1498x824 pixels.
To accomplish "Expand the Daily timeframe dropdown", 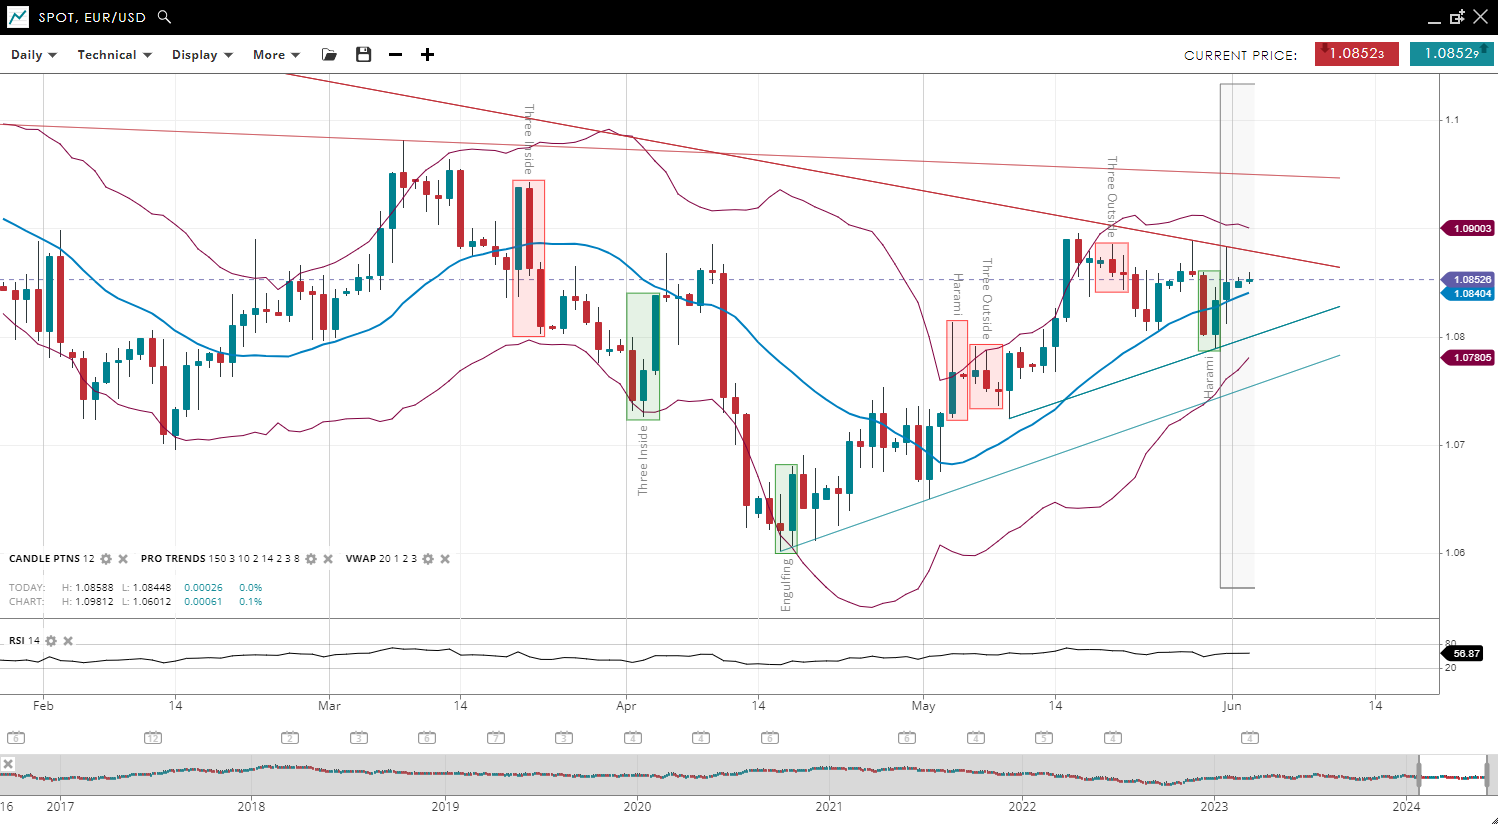I will 34,55.
